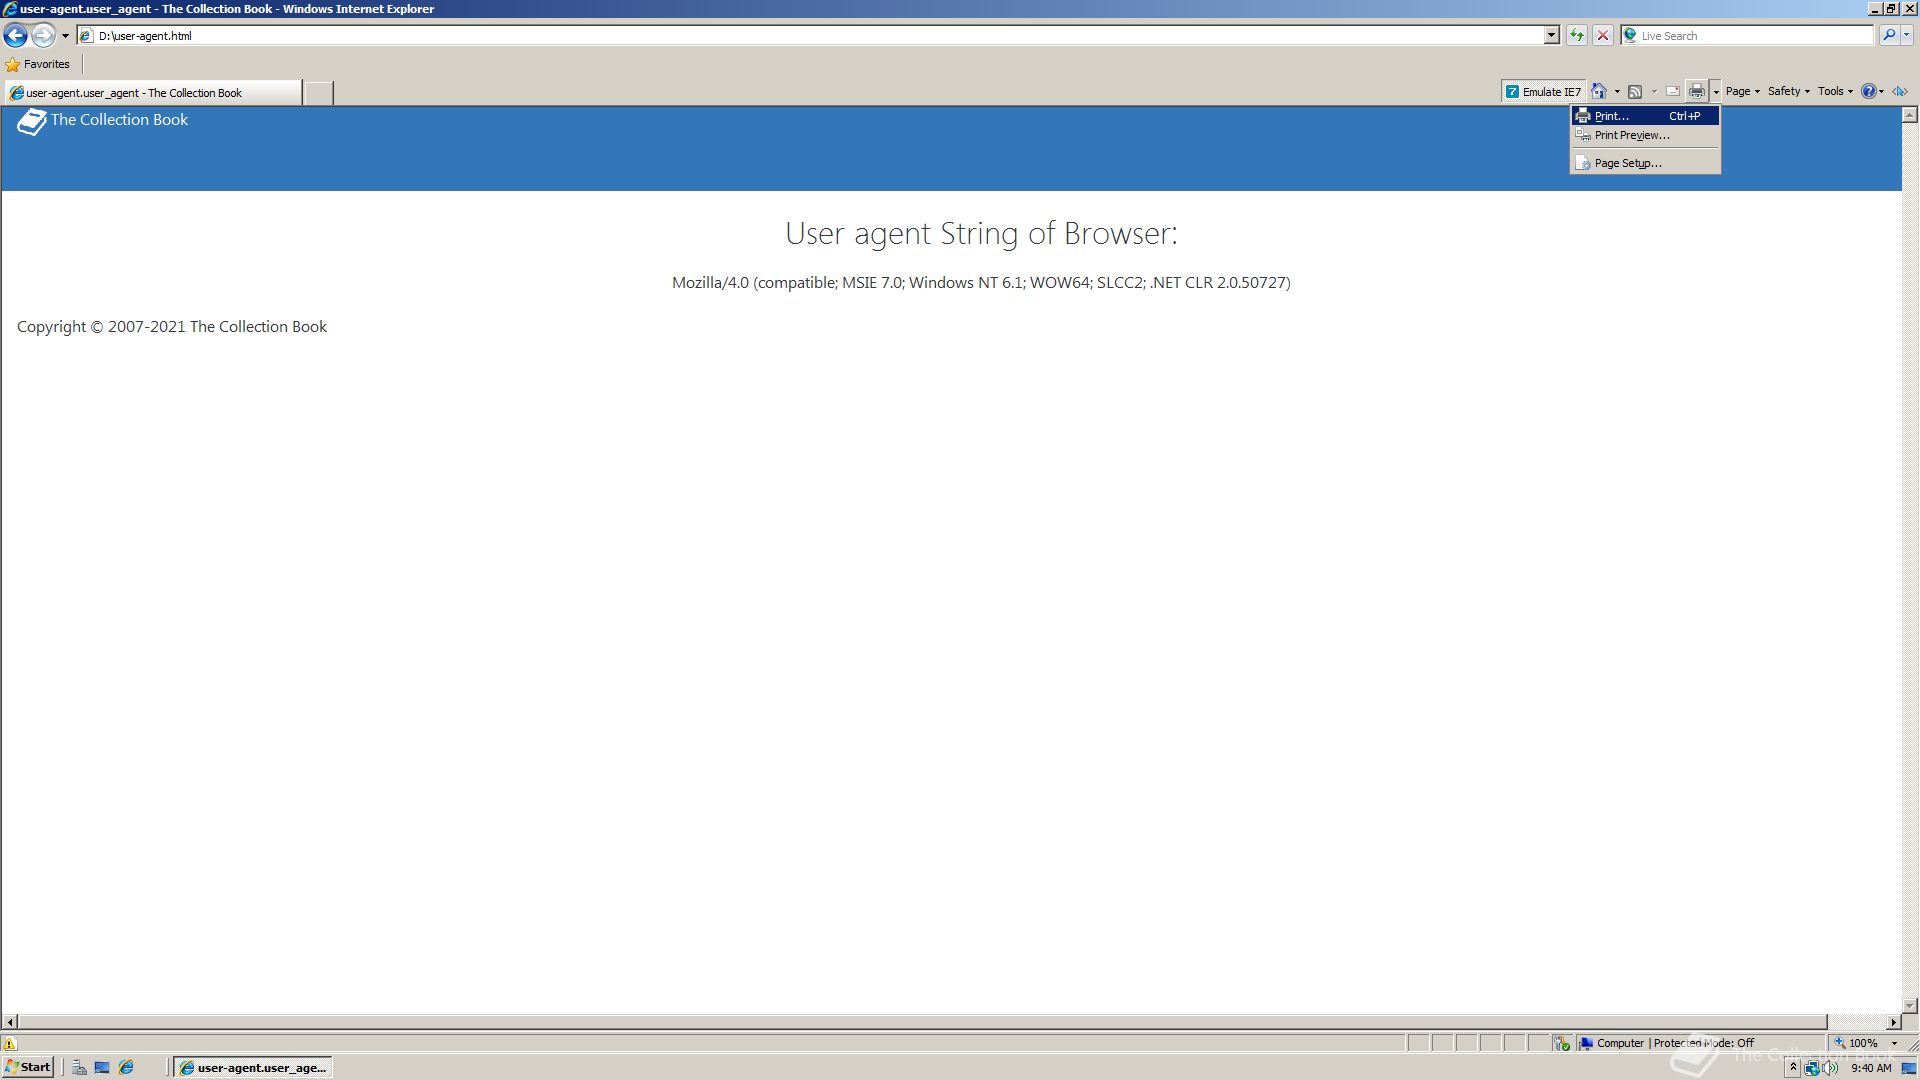Click the add-ons key status icon

1562,1043
